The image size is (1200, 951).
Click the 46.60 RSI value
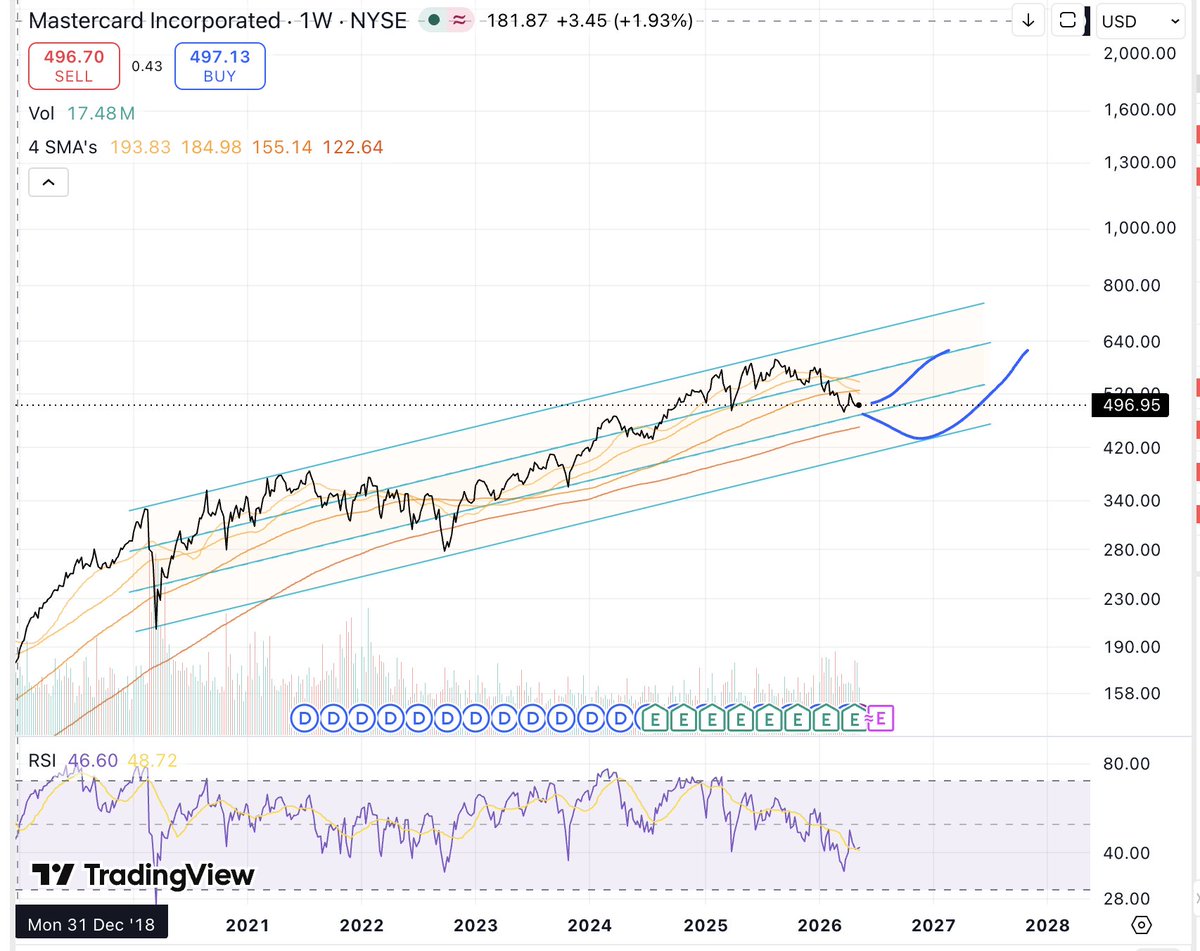point(91,761)
